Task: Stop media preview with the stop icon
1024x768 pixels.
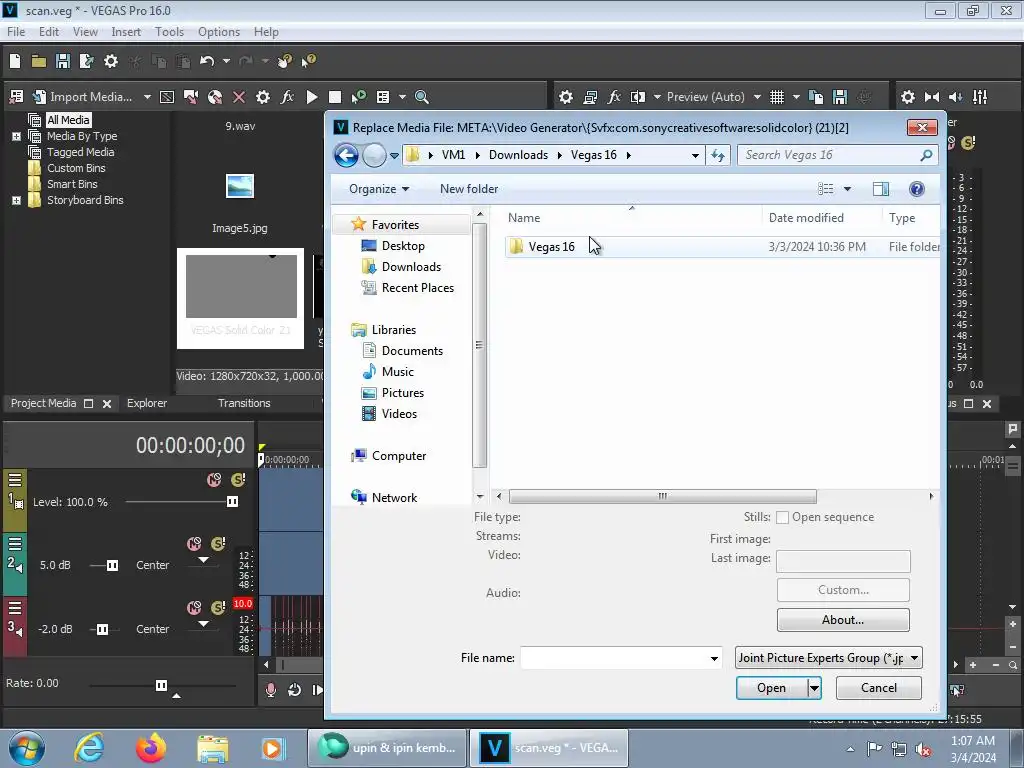Action: 335,97
